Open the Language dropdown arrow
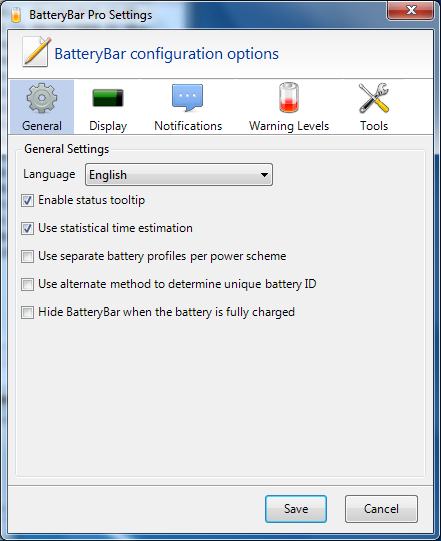The image size is (441, 541). pos(264,175)
